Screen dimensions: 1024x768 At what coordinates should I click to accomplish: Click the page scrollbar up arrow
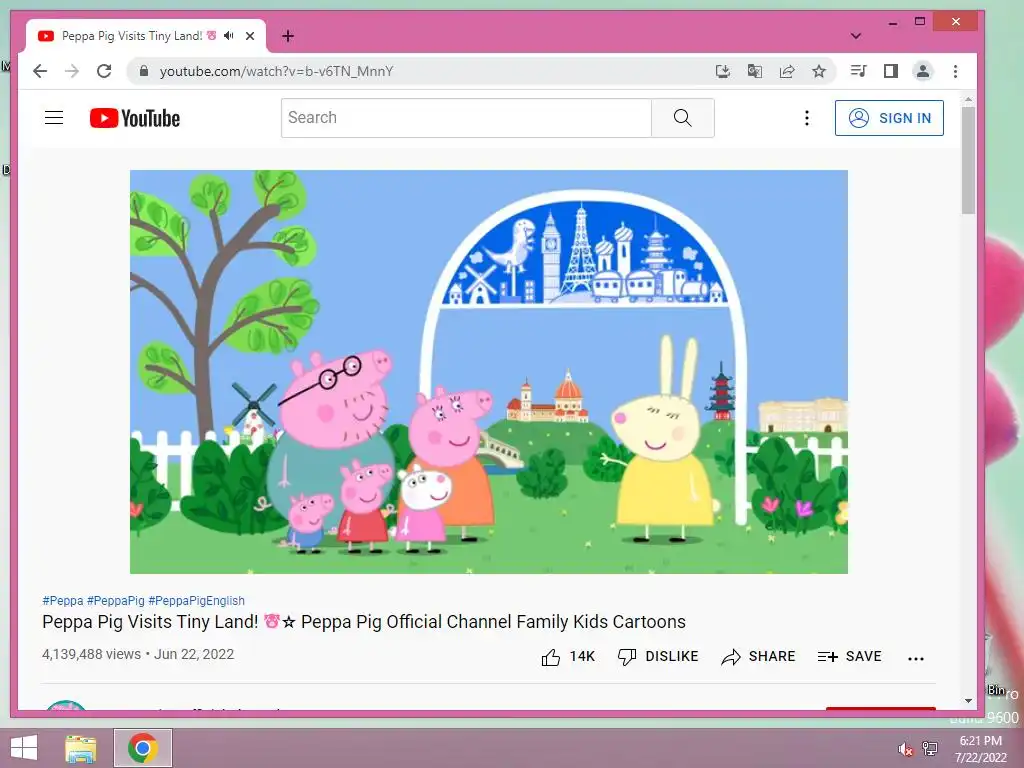click(968, 99)
